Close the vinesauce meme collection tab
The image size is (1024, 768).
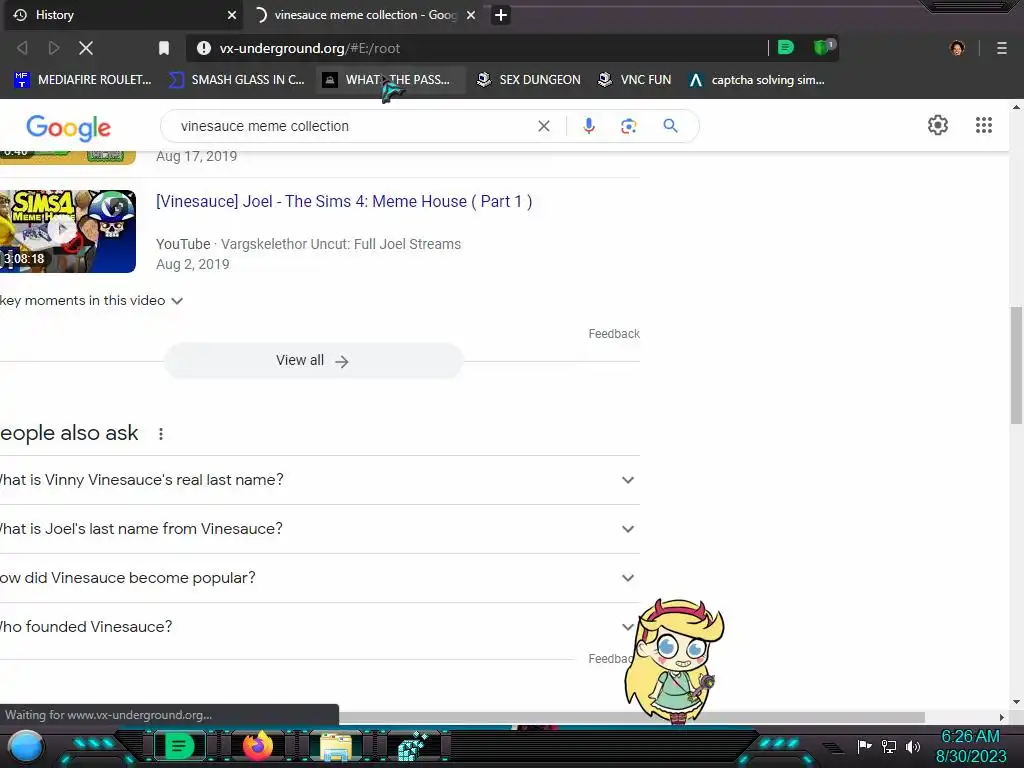click(x=471, y=15)
